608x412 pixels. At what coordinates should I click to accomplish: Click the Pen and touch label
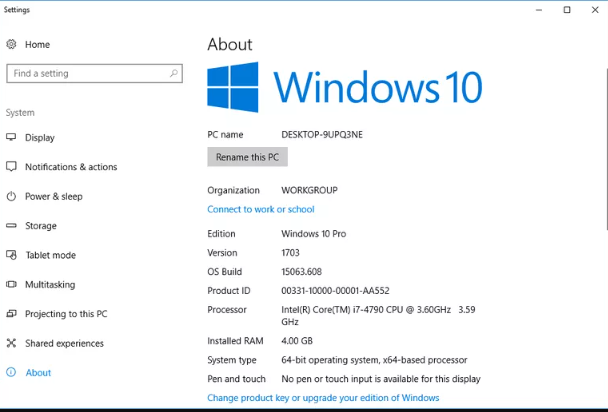point(237,379)
